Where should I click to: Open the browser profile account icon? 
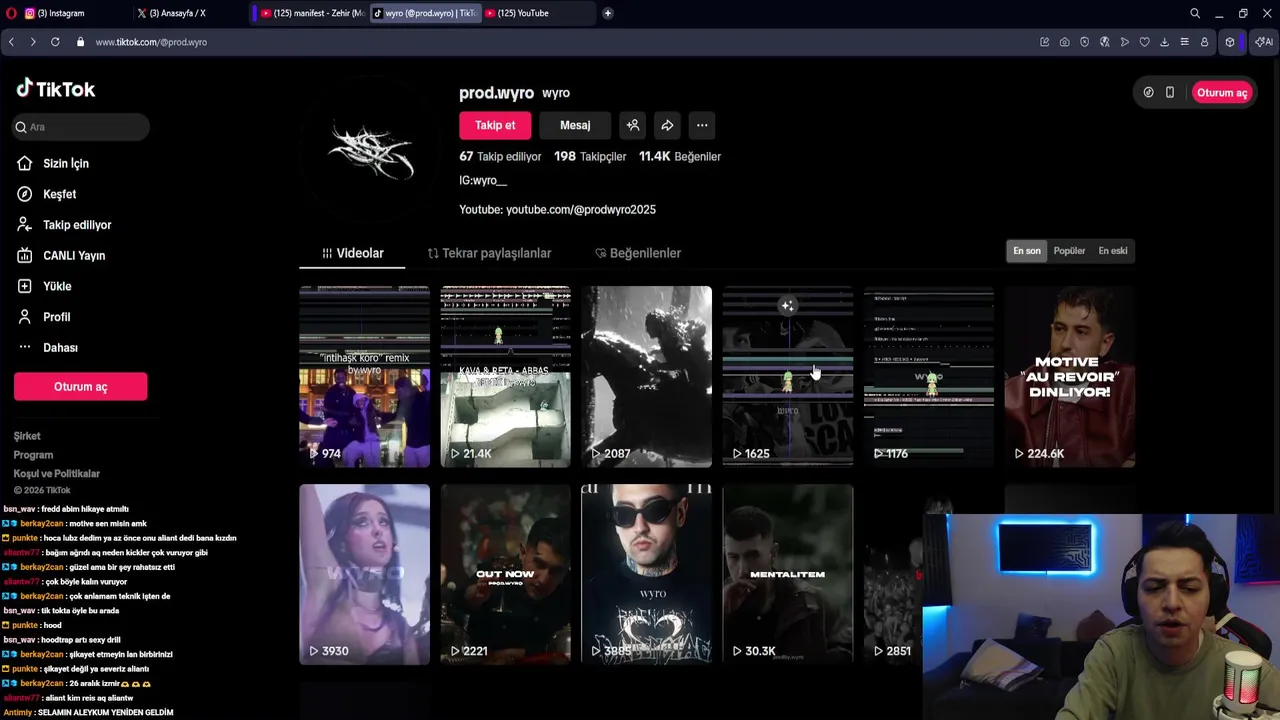[1205, 42]
